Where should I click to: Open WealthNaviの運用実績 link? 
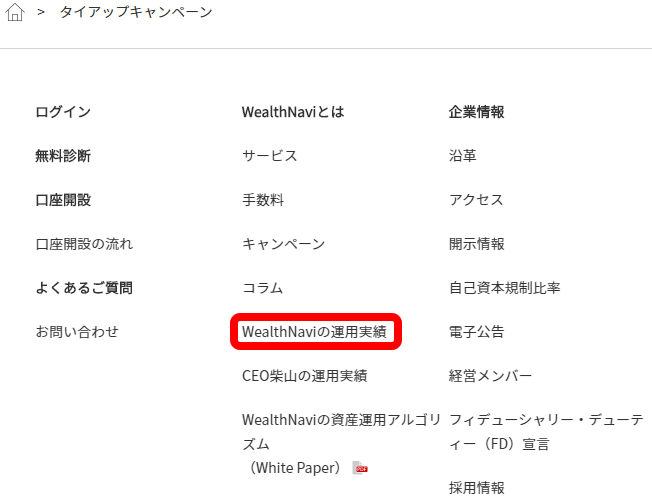click(x=314, y=332)
